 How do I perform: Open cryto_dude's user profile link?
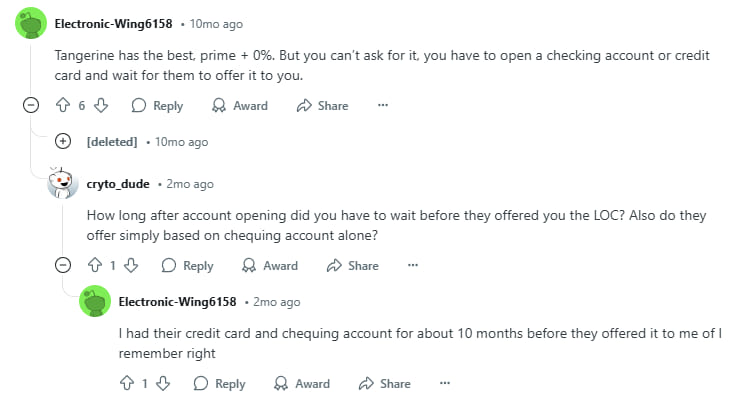118,184
